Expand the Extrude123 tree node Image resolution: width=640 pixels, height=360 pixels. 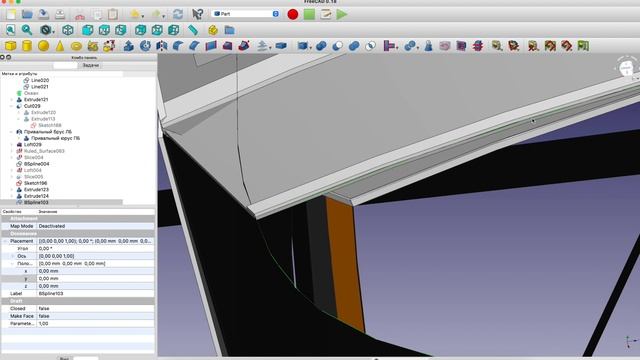[11, 190]
